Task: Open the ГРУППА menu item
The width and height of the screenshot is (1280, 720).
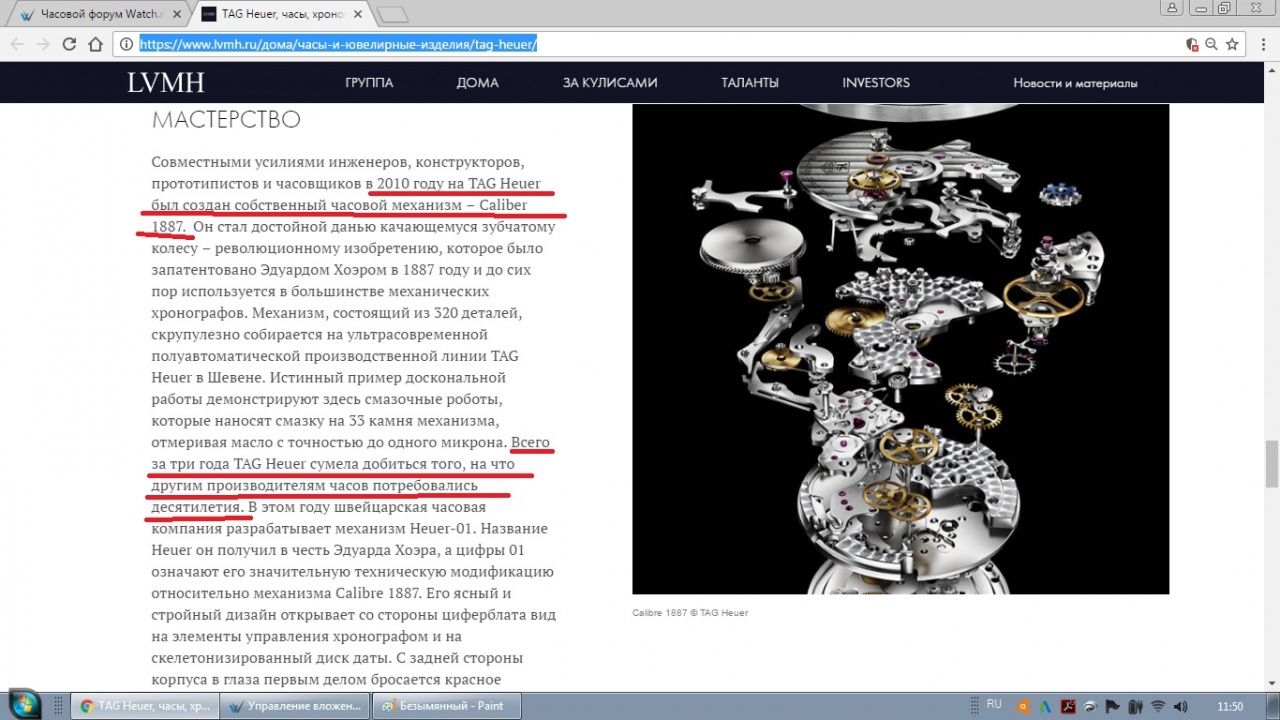Action: pyautogui.click(x=369, y=83)
